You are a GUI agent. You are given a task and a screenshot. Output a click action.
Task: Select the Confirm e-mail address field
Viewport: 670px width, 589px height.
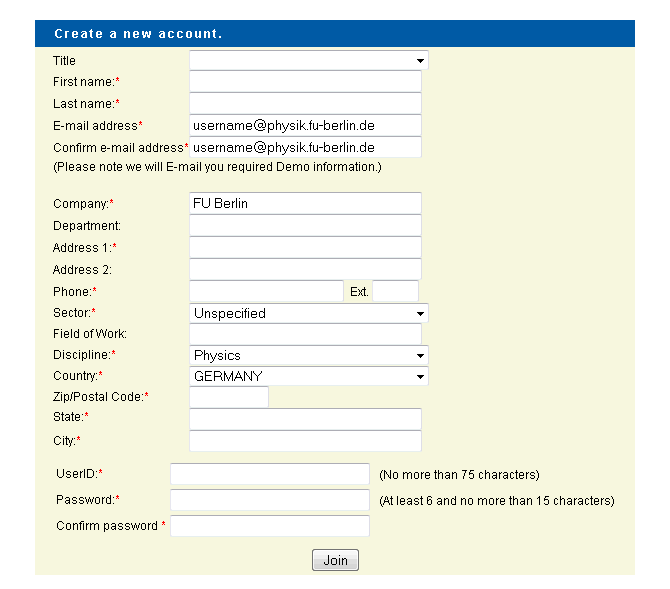[305, 147]
